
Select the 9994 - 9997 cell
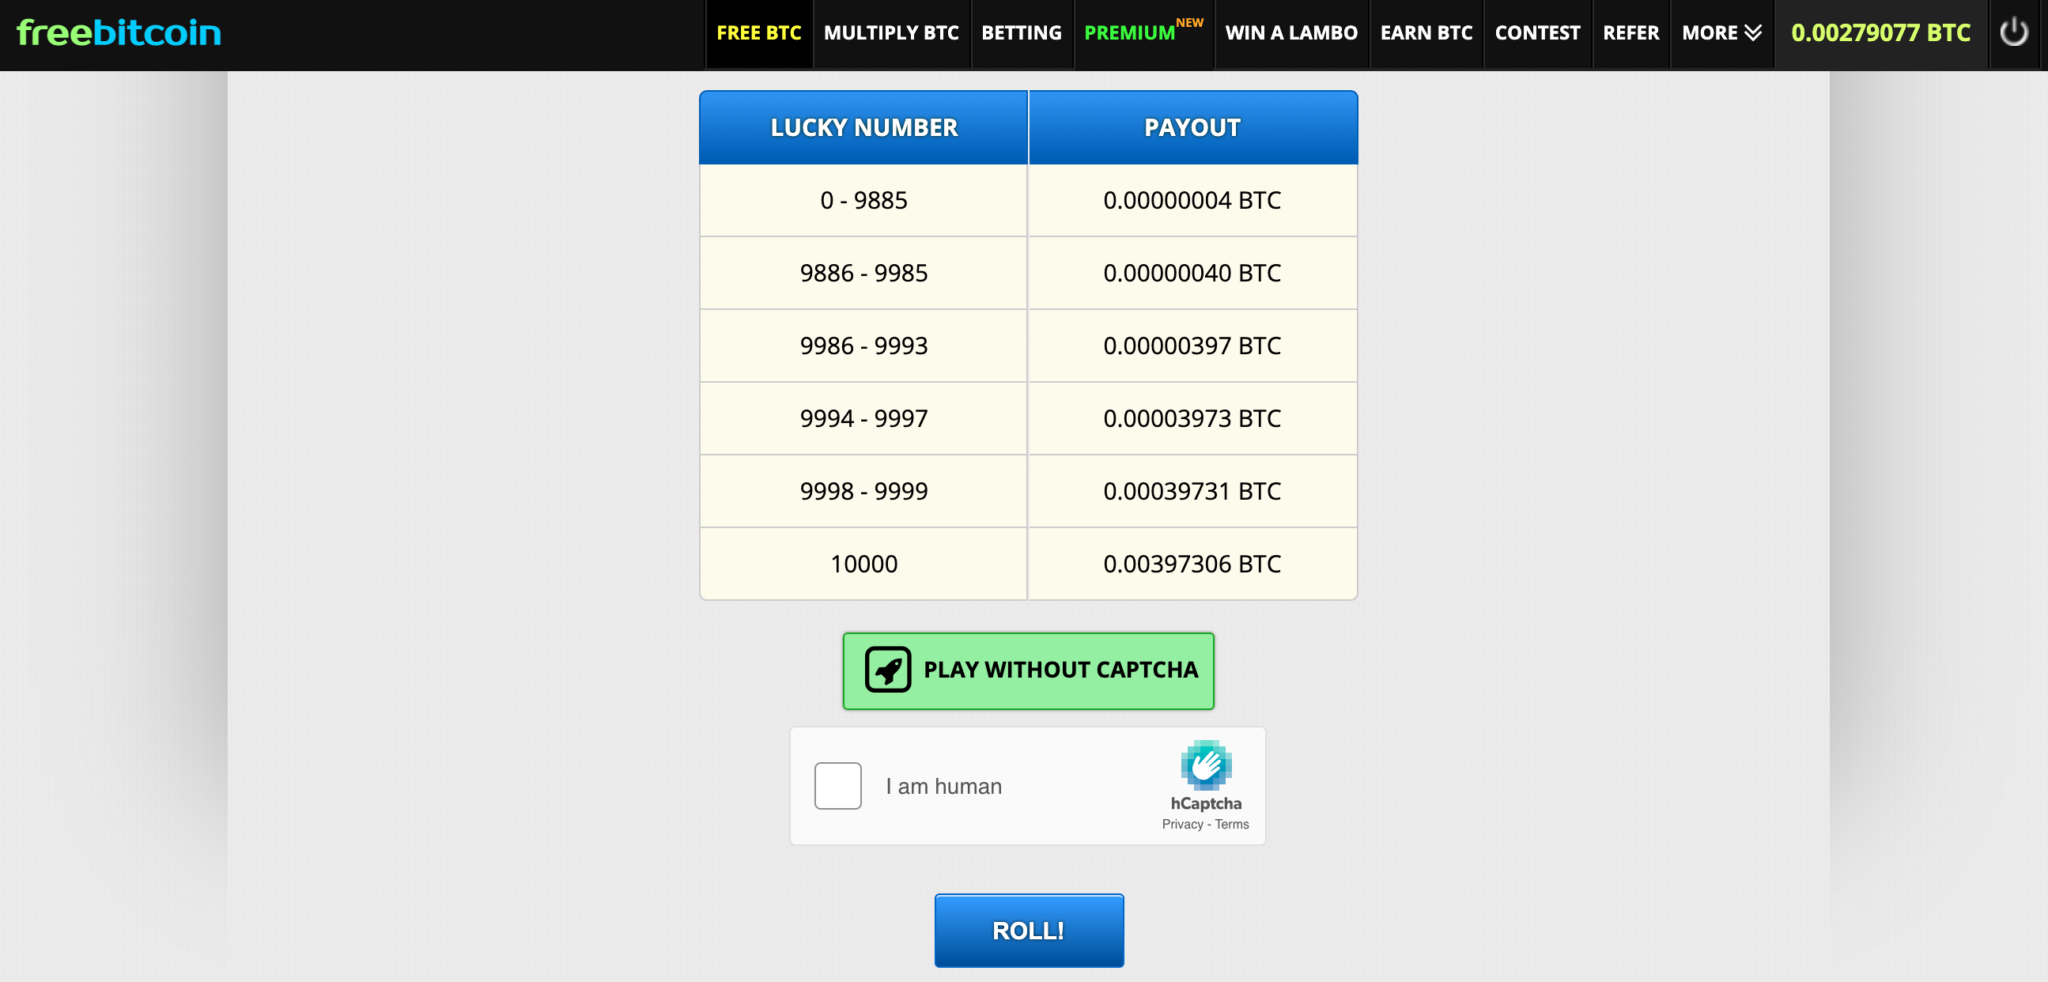click(864, 419)
